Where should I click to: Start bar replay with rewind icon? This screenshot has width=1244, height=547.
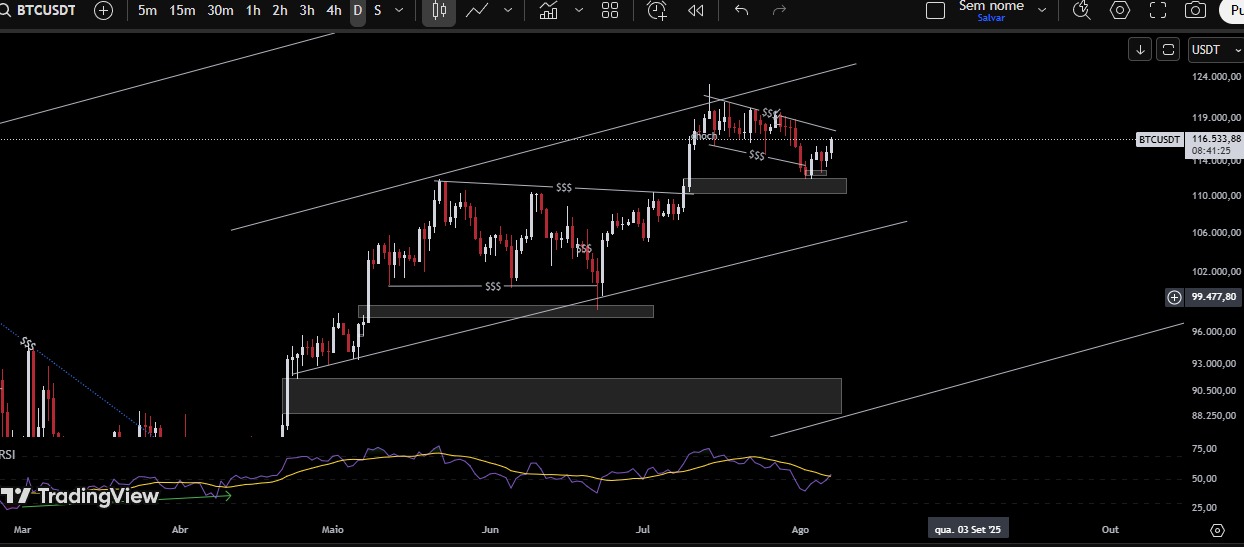[696, 11]
